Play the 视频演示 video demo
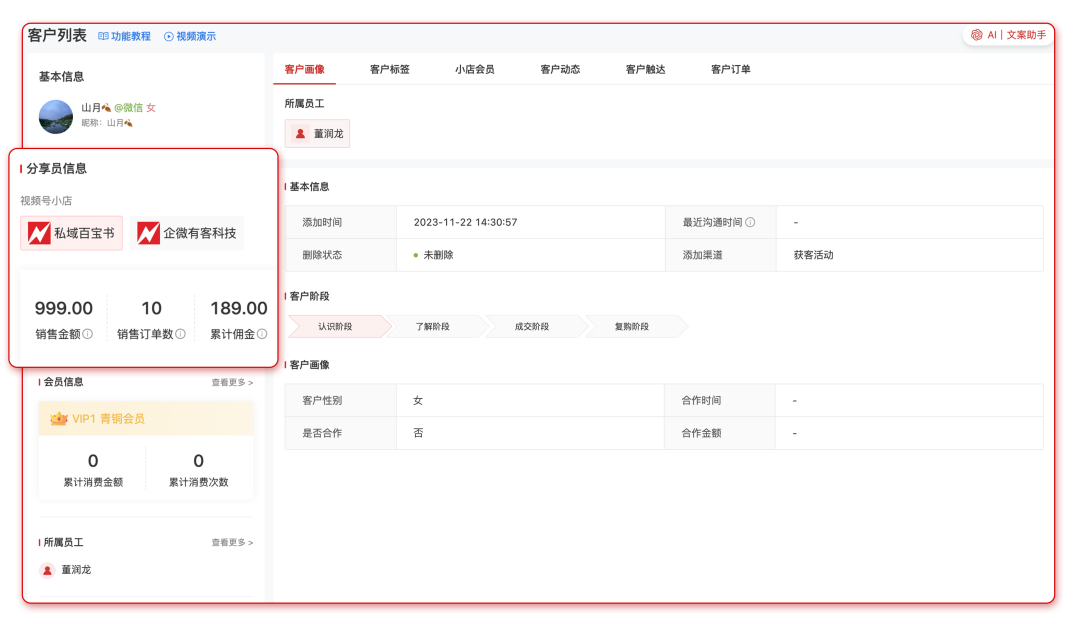 190,36
